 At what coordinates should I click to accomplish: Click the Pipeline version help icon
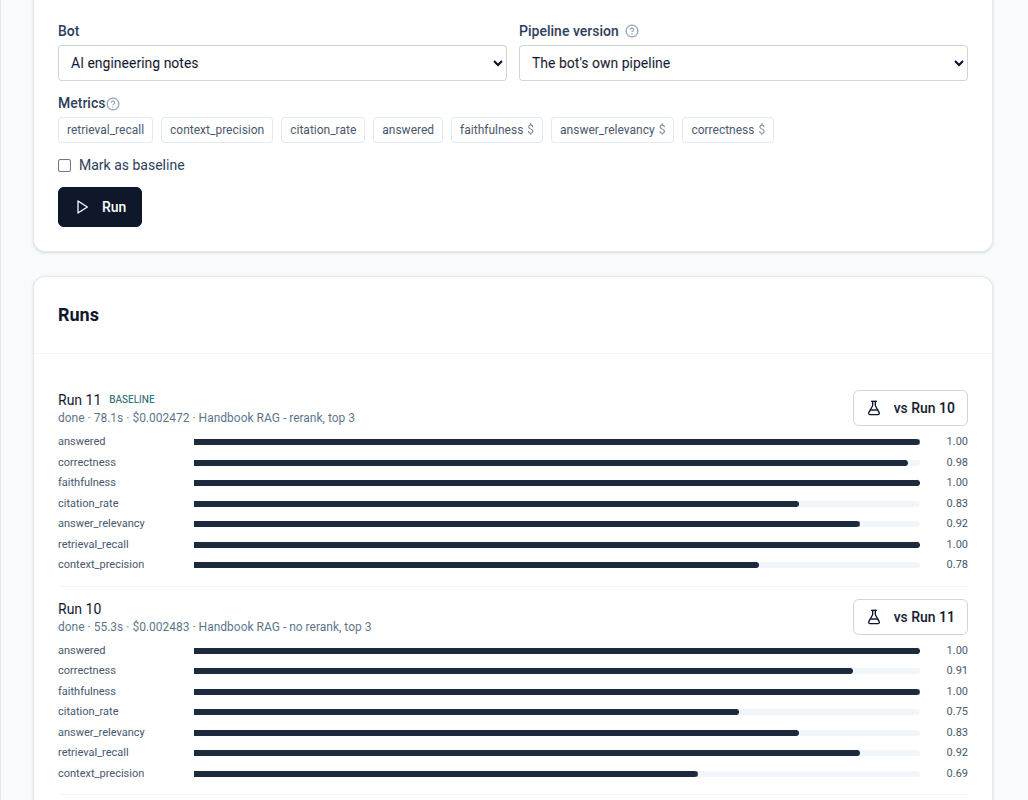coord(631,31)
